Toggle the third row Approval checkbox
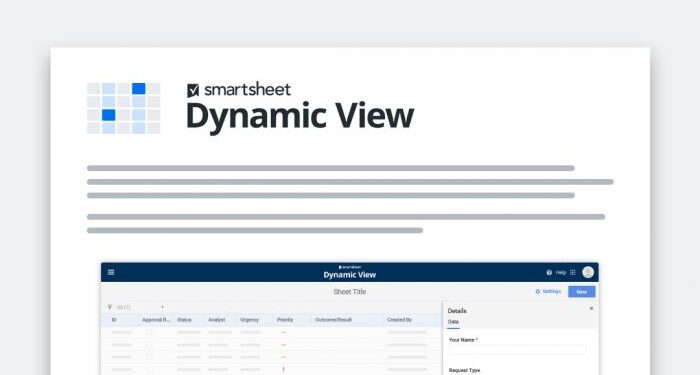The height and width of the screenshot is (375, 700). (x=149, y=357)
